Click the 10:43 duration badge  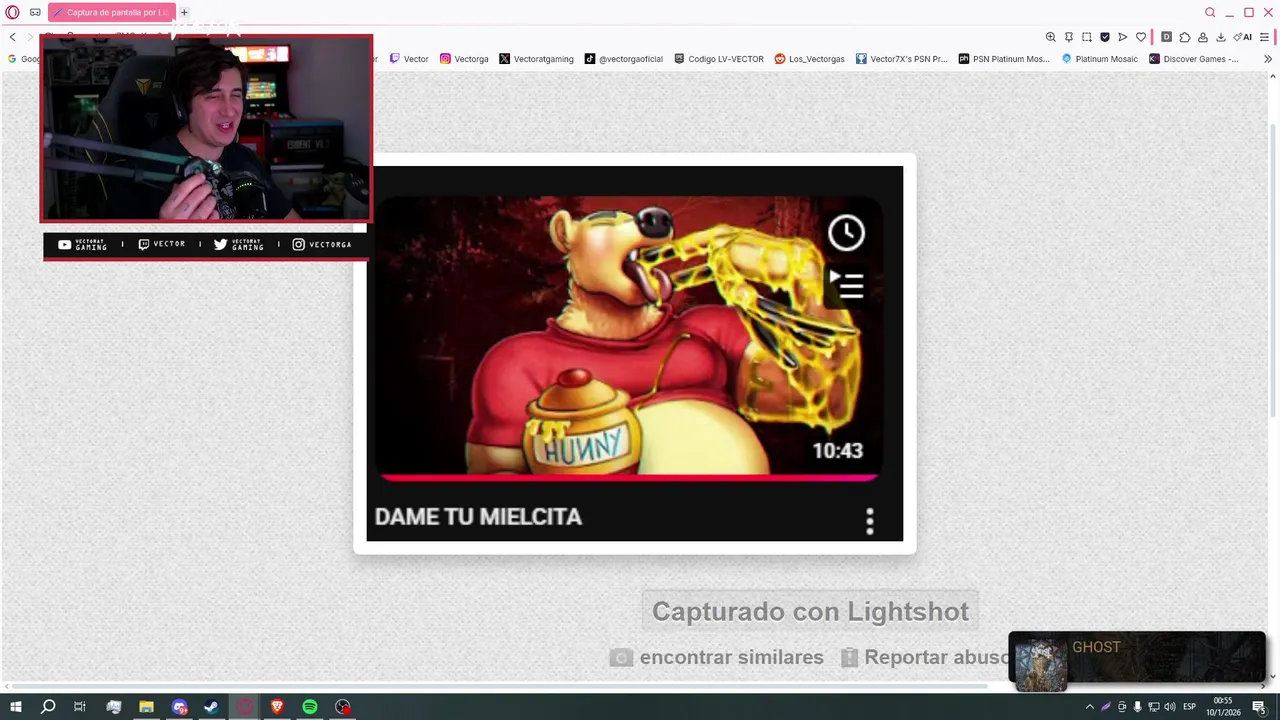837,451
